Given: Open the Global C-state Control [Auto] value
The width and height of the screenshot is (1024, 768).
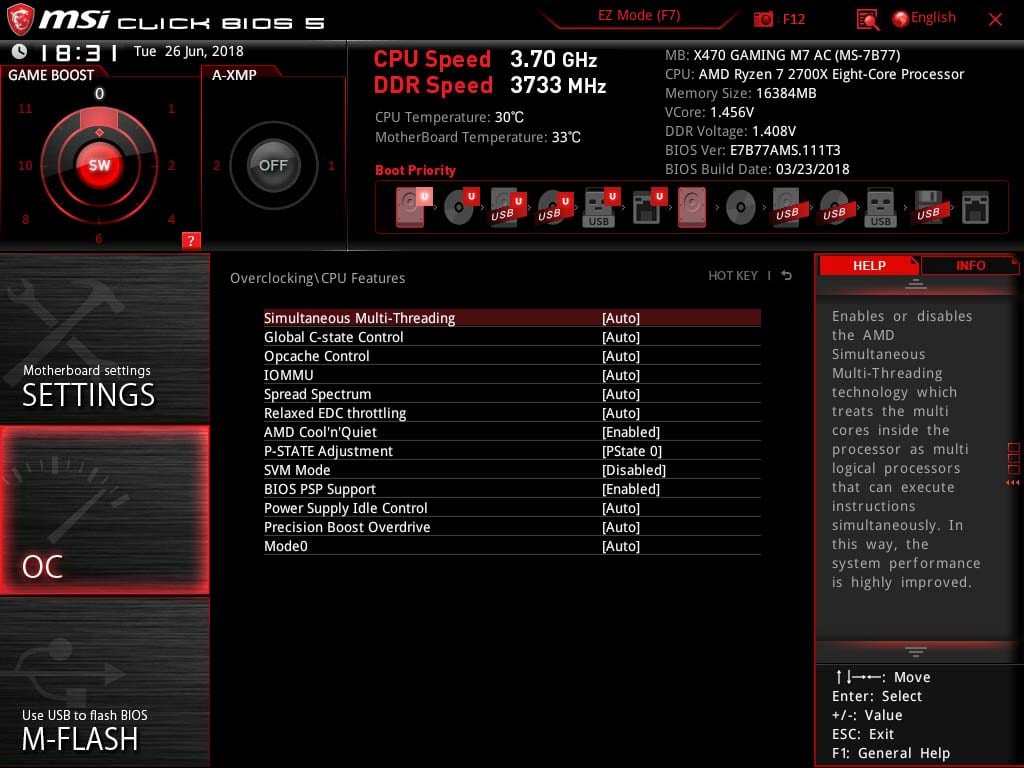Looking at the screenshot, I should click(620, 337).
